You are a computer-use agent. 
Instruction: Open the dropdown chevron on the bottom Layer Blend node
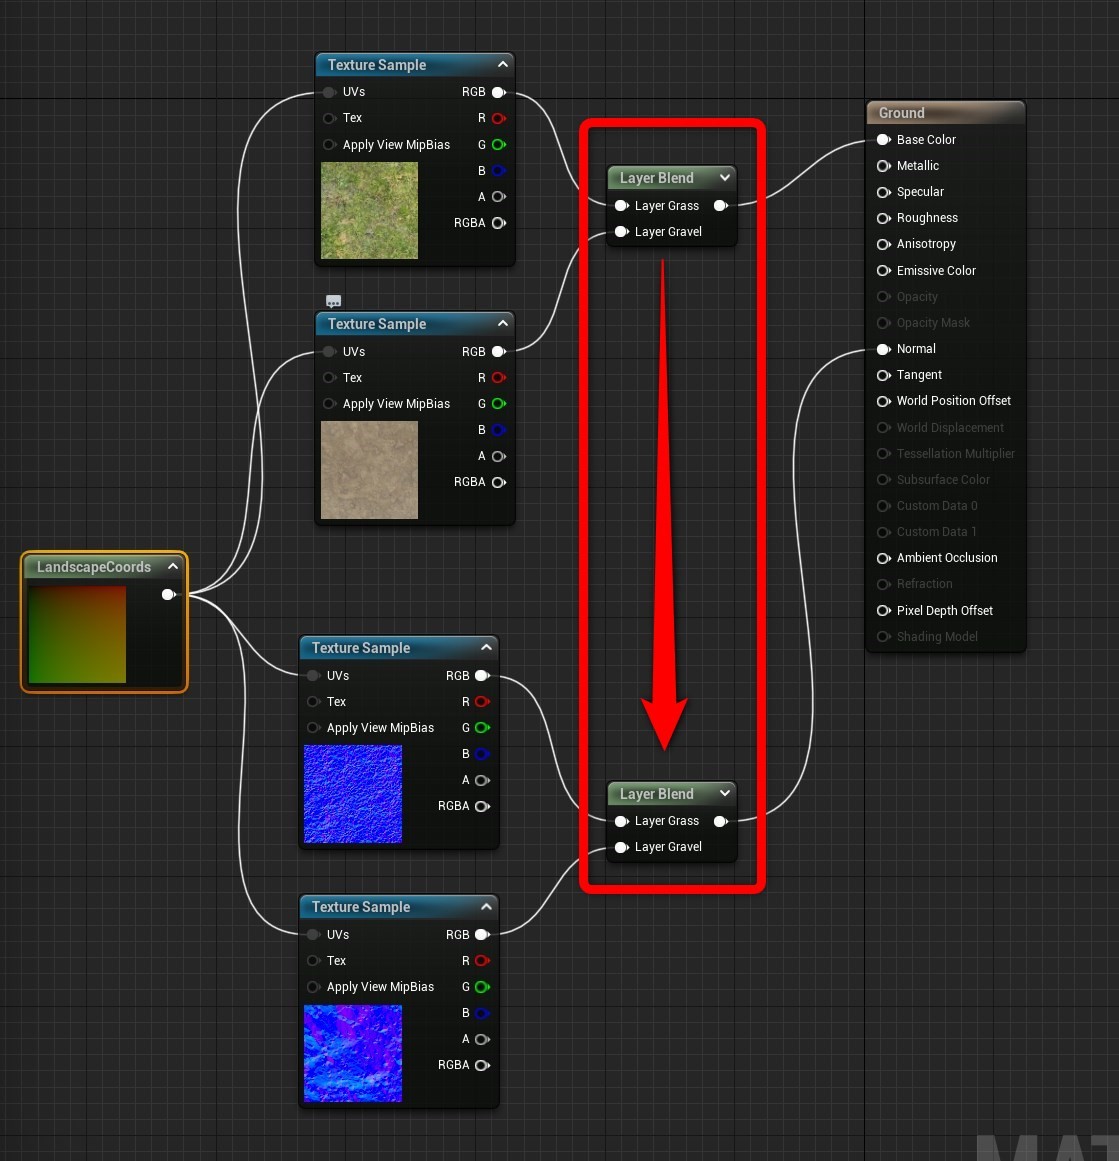point(725,793)
